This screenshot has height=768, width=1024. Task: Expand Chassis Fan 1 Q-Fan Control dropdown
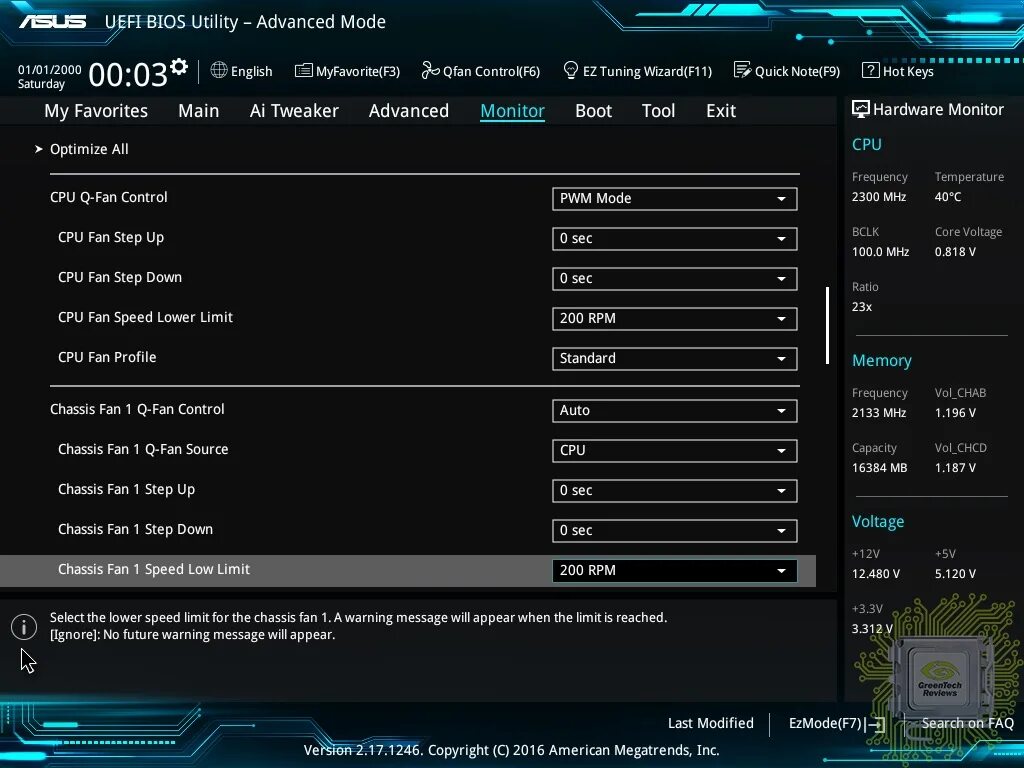pos(675,410)
